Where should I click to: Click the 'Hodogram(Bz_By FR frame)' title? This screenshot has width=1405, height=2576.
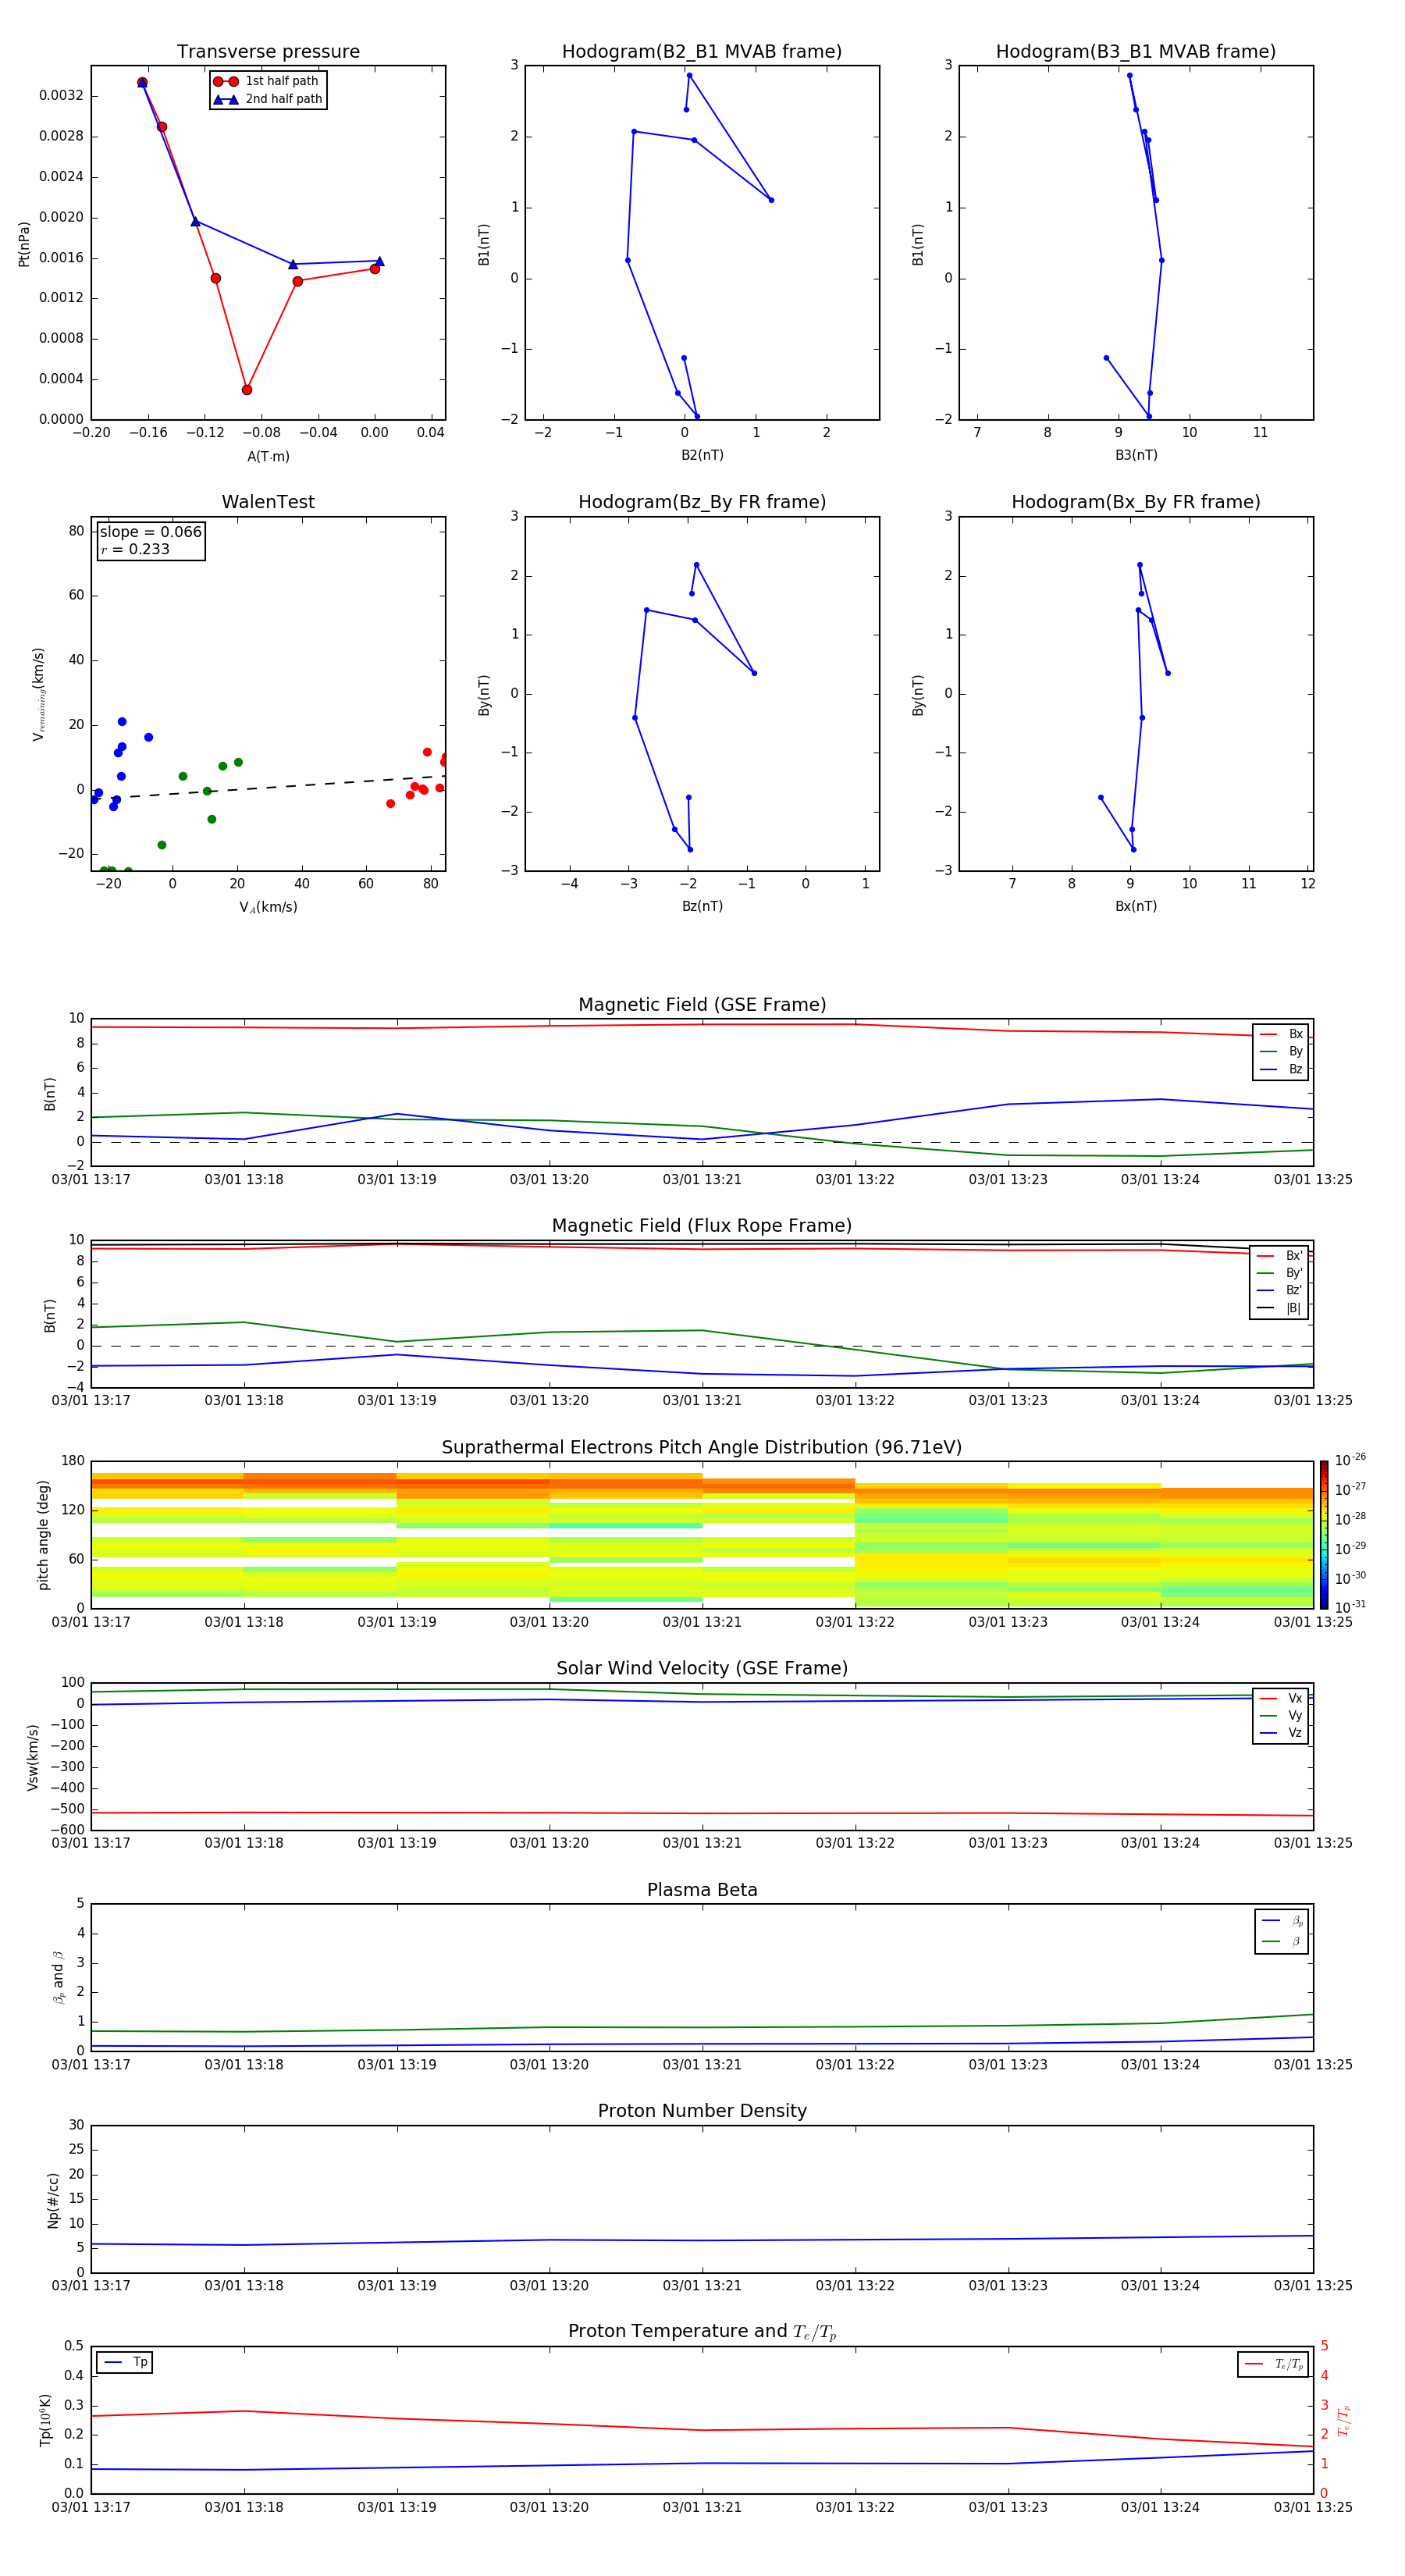(x=702, y=502)
